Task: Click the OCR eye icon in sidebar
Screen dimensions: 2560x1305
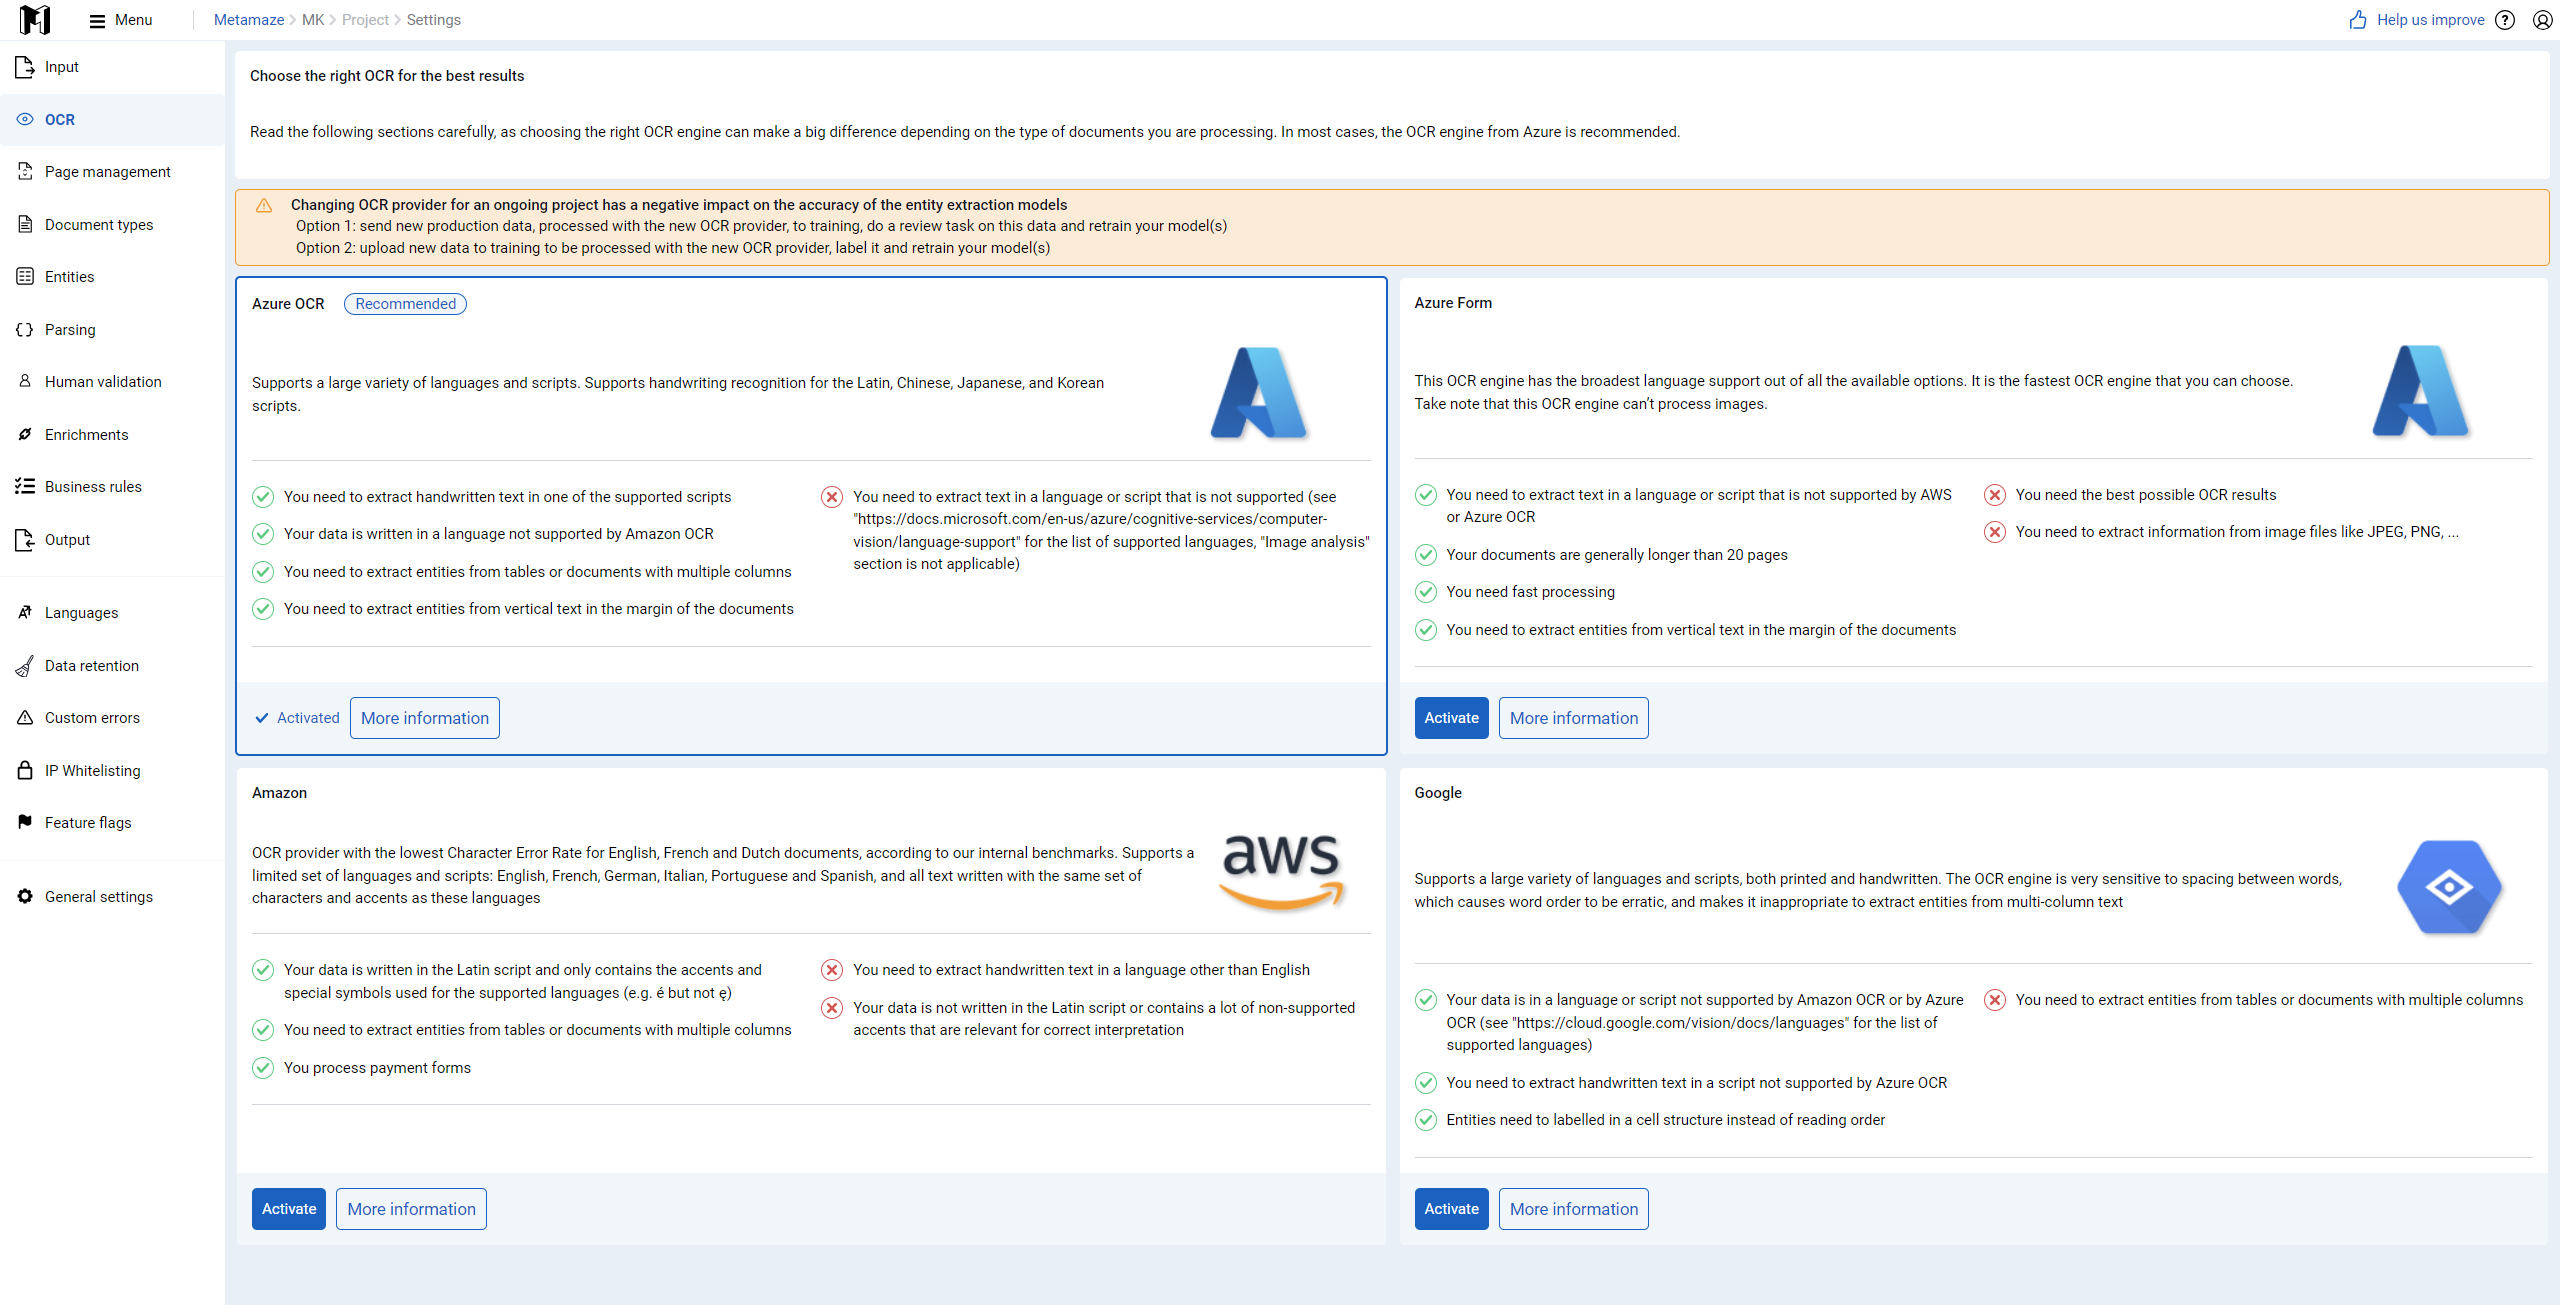Action: coord(25,119)
